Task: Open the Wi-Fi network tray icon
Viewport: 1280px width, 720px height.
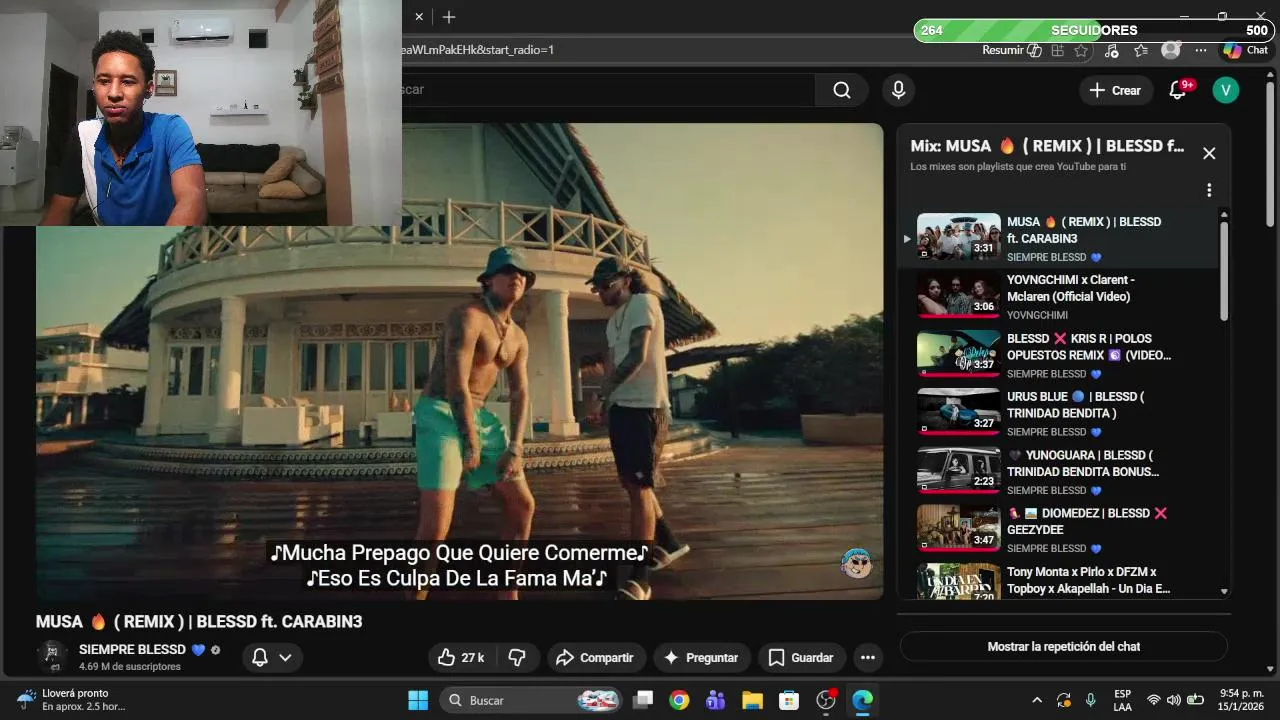Action: [x=1154, y=700]
